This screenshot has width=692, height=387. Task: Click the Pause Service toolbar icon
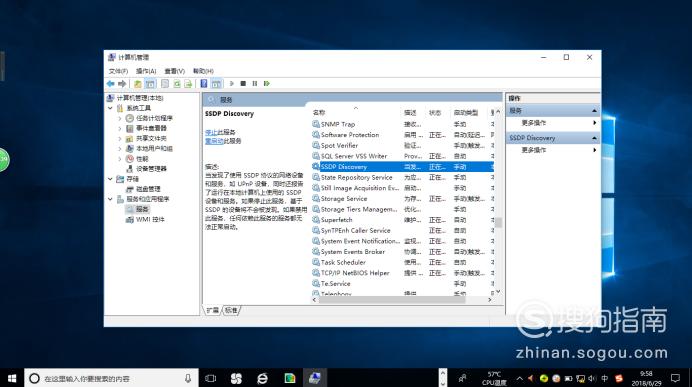pyautogui.click(x=255, y=83)
